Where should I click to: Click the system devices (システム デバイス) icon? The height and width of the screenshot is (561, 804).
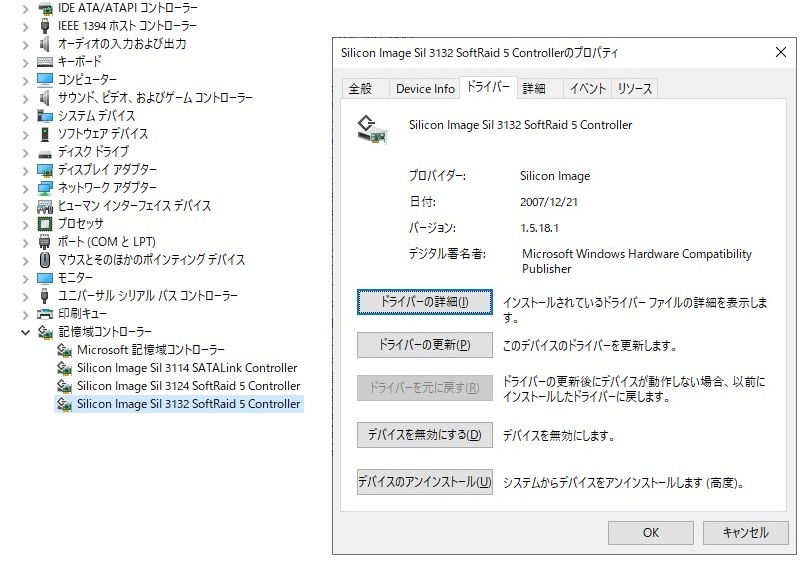(45, 116)
